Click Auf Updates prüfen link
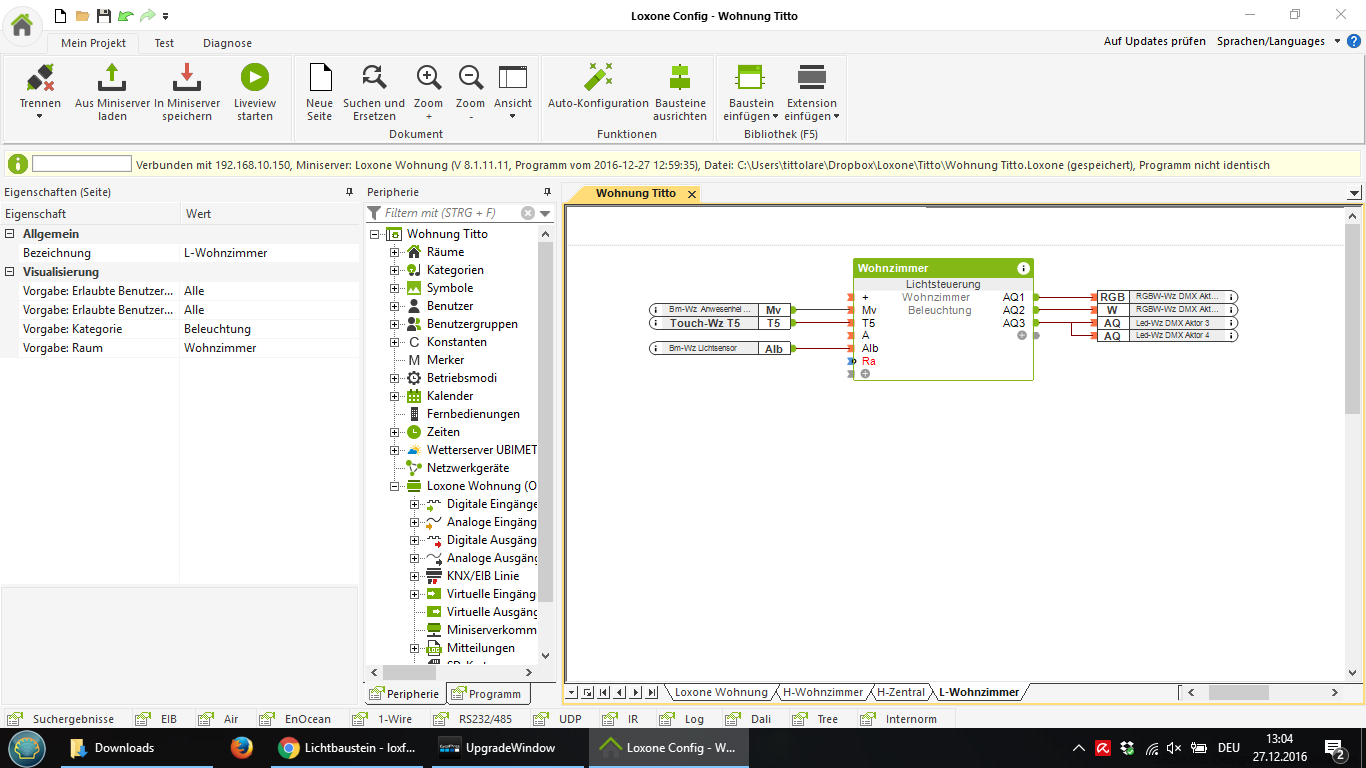Image resolution: width=1366 pixels, height=768 pixels. pyautogui.click(x=1154, y=41)
